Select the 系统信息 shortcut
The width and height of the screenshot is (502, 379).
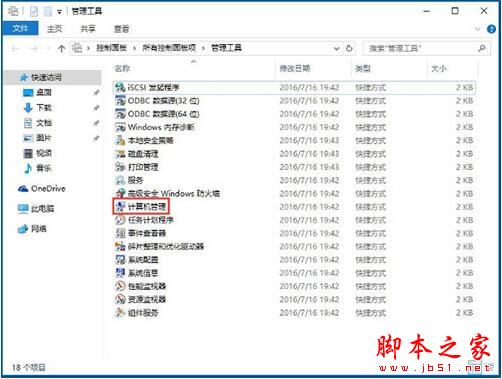[294, 273]
